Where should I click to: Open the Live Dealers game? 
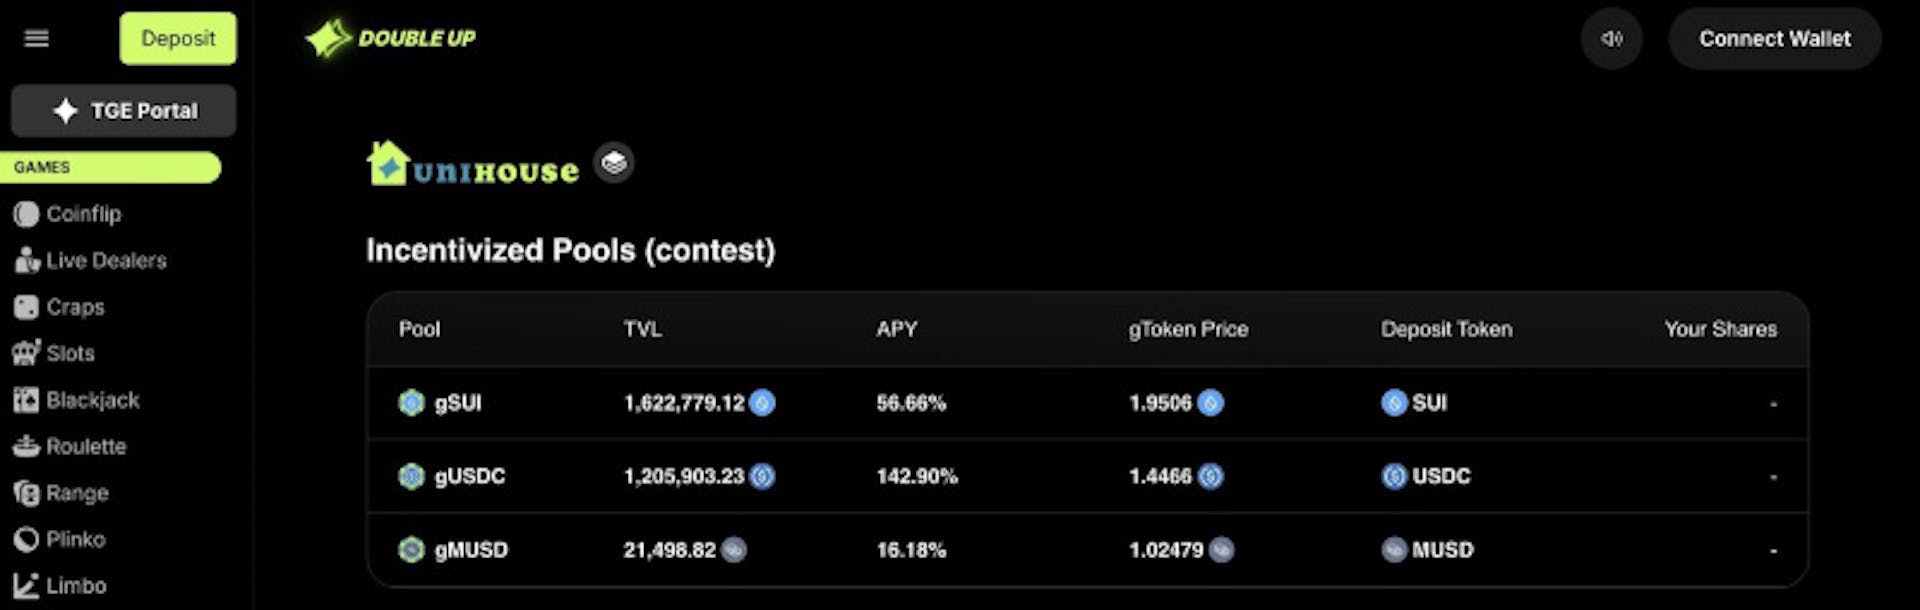click(x=105, y=261)
